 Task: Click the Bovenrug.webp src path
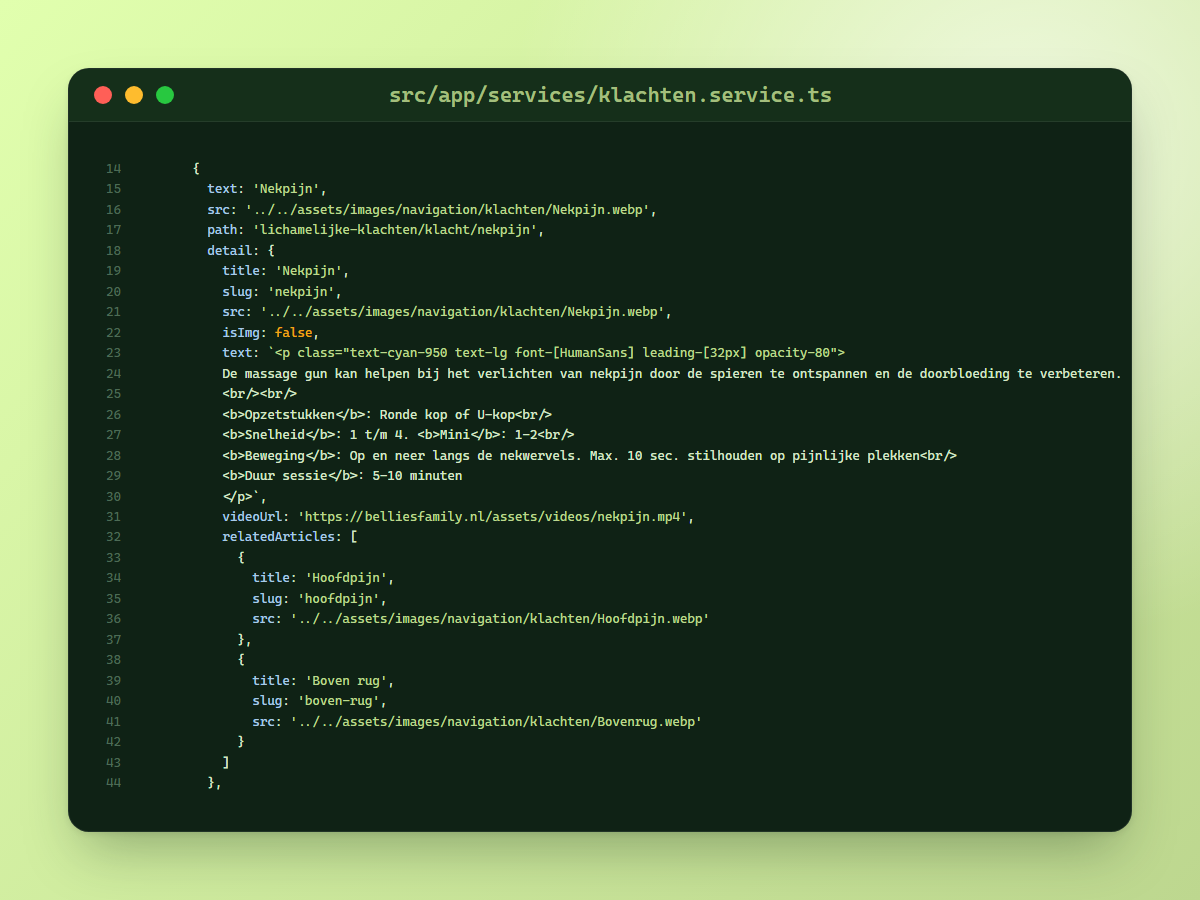[496, 721]
